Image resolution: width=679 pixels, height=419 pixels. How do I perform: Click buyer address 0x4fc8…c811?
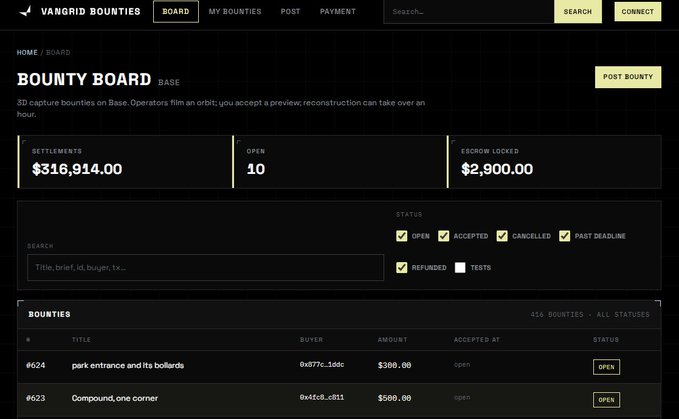pyautogui.click(x=322, y=397)
